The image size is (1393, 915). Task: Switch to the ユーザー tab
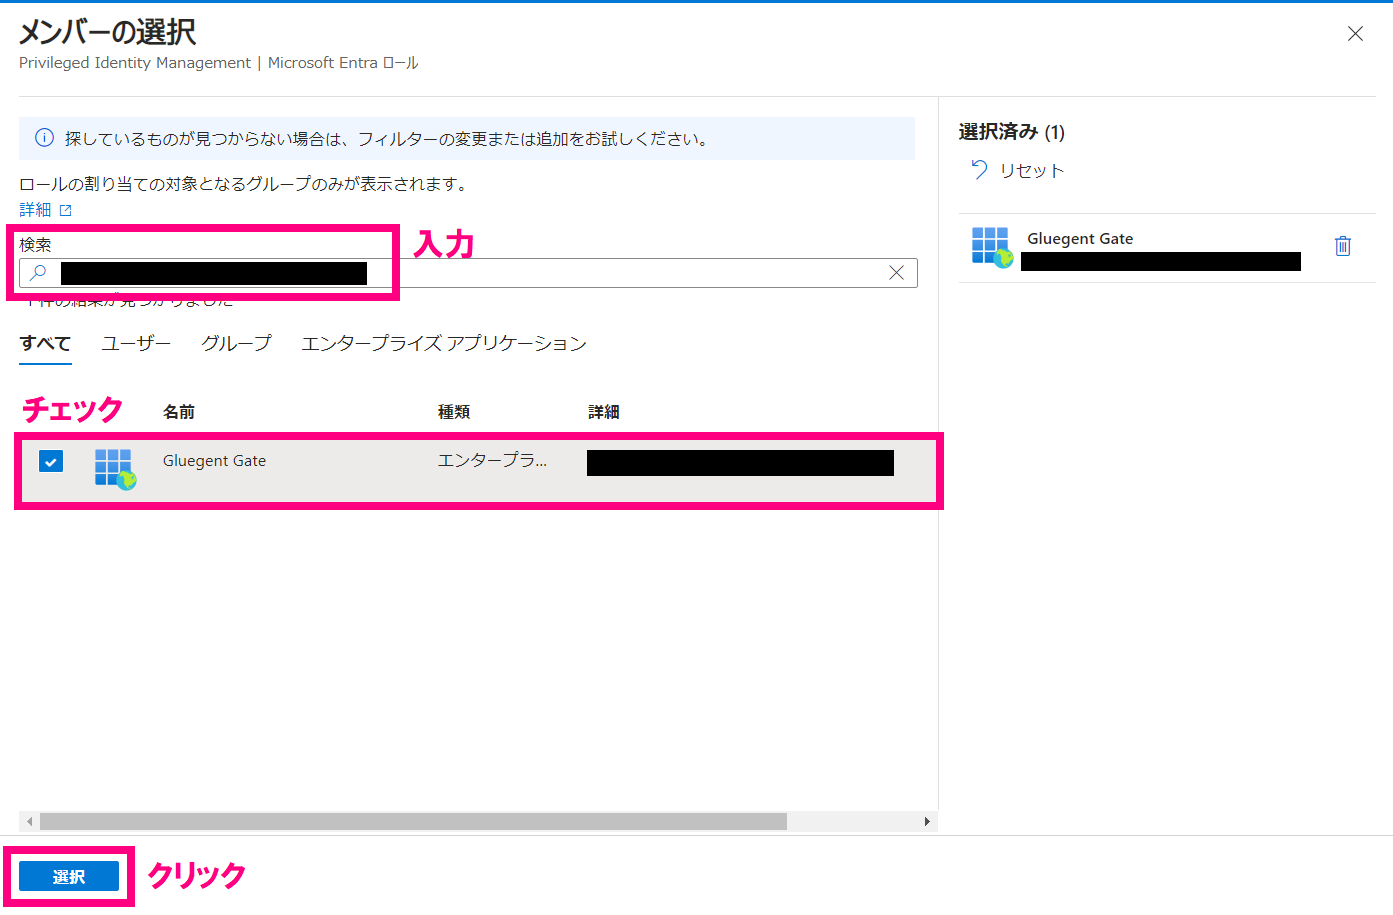click(135, 343)
